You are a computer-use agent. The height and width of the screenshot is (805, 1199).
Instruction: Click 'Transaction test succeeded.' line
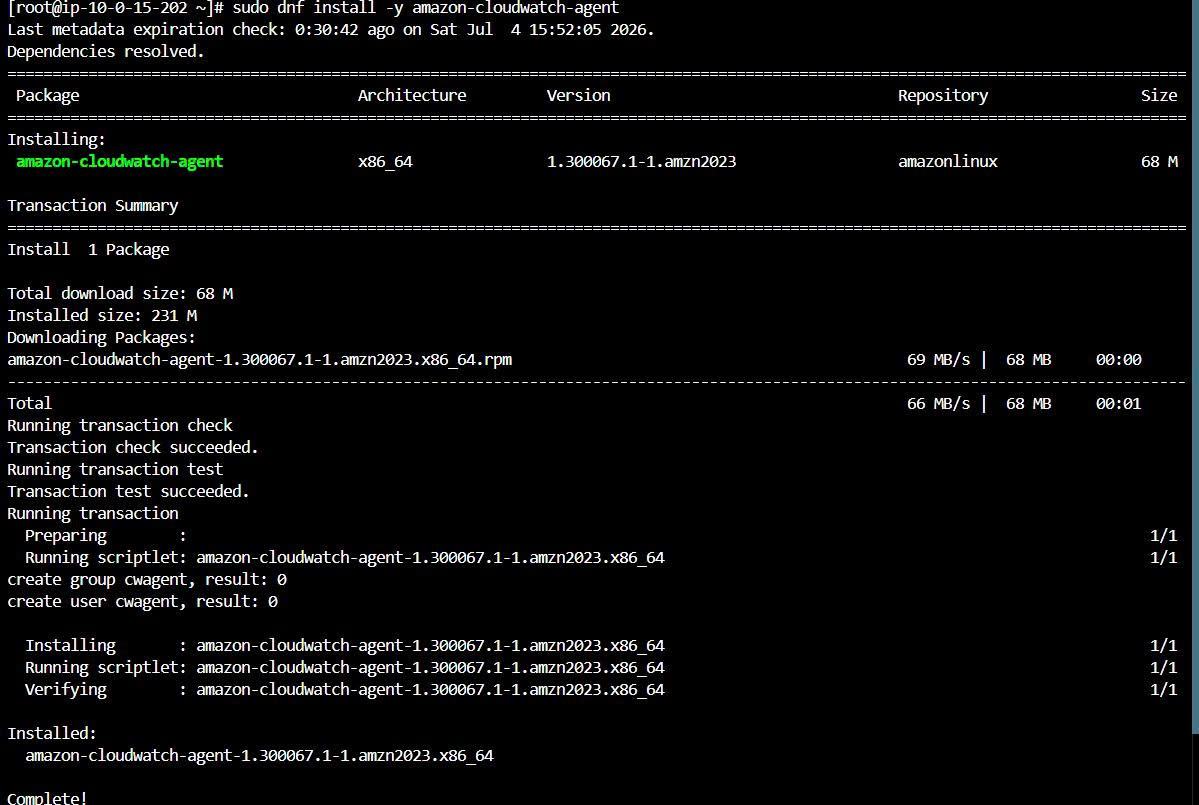(128, 492)
